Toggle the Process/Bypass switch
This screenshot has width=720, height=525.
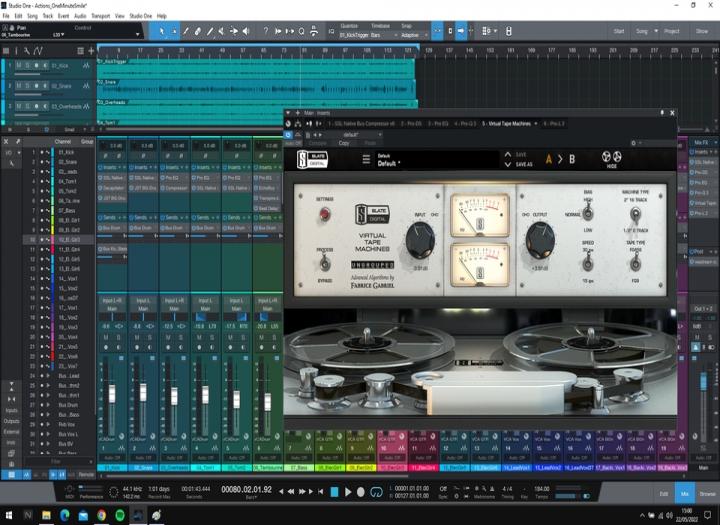click(x=324, y=264)
